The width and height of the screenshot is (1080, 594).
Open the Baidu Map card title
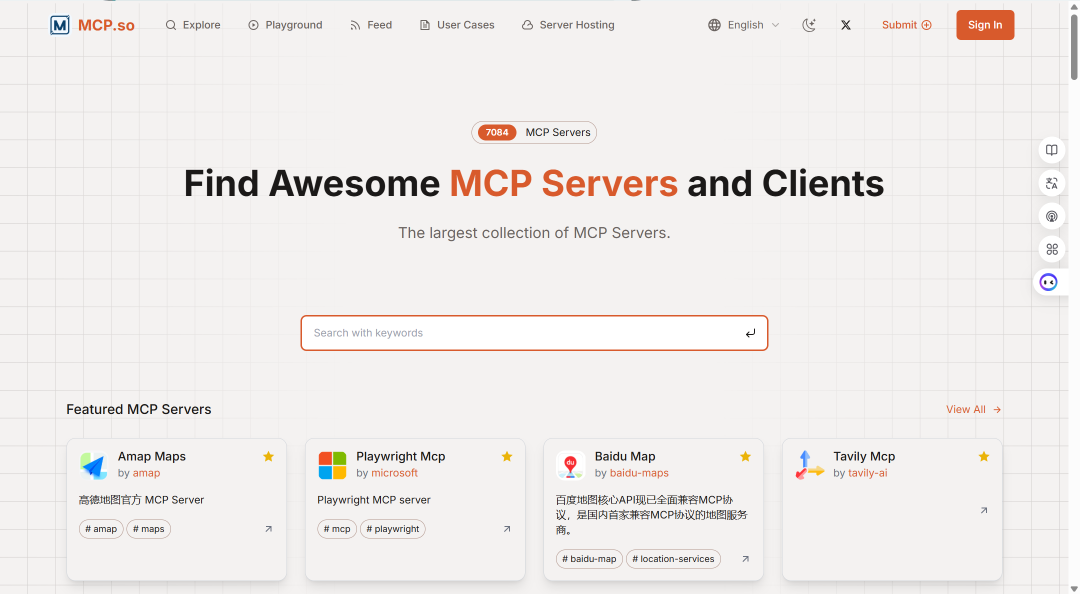[x=625, y=456]
